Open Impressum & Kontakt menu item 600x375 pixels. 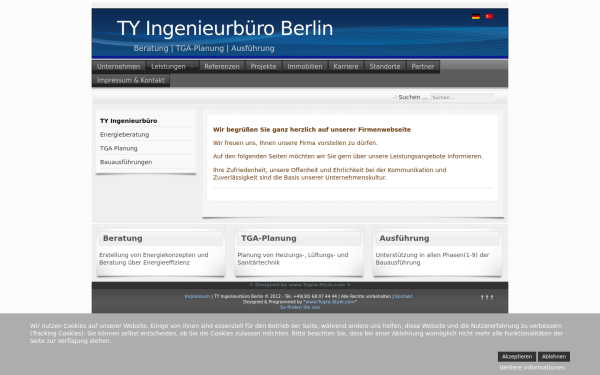click(130, 80)
